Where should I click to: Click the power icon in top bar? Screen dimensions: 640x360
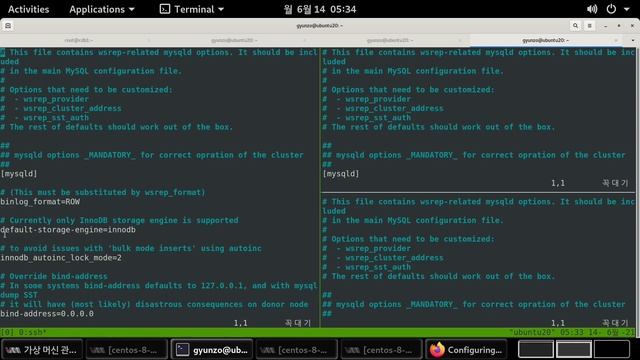tap(611, 9)
